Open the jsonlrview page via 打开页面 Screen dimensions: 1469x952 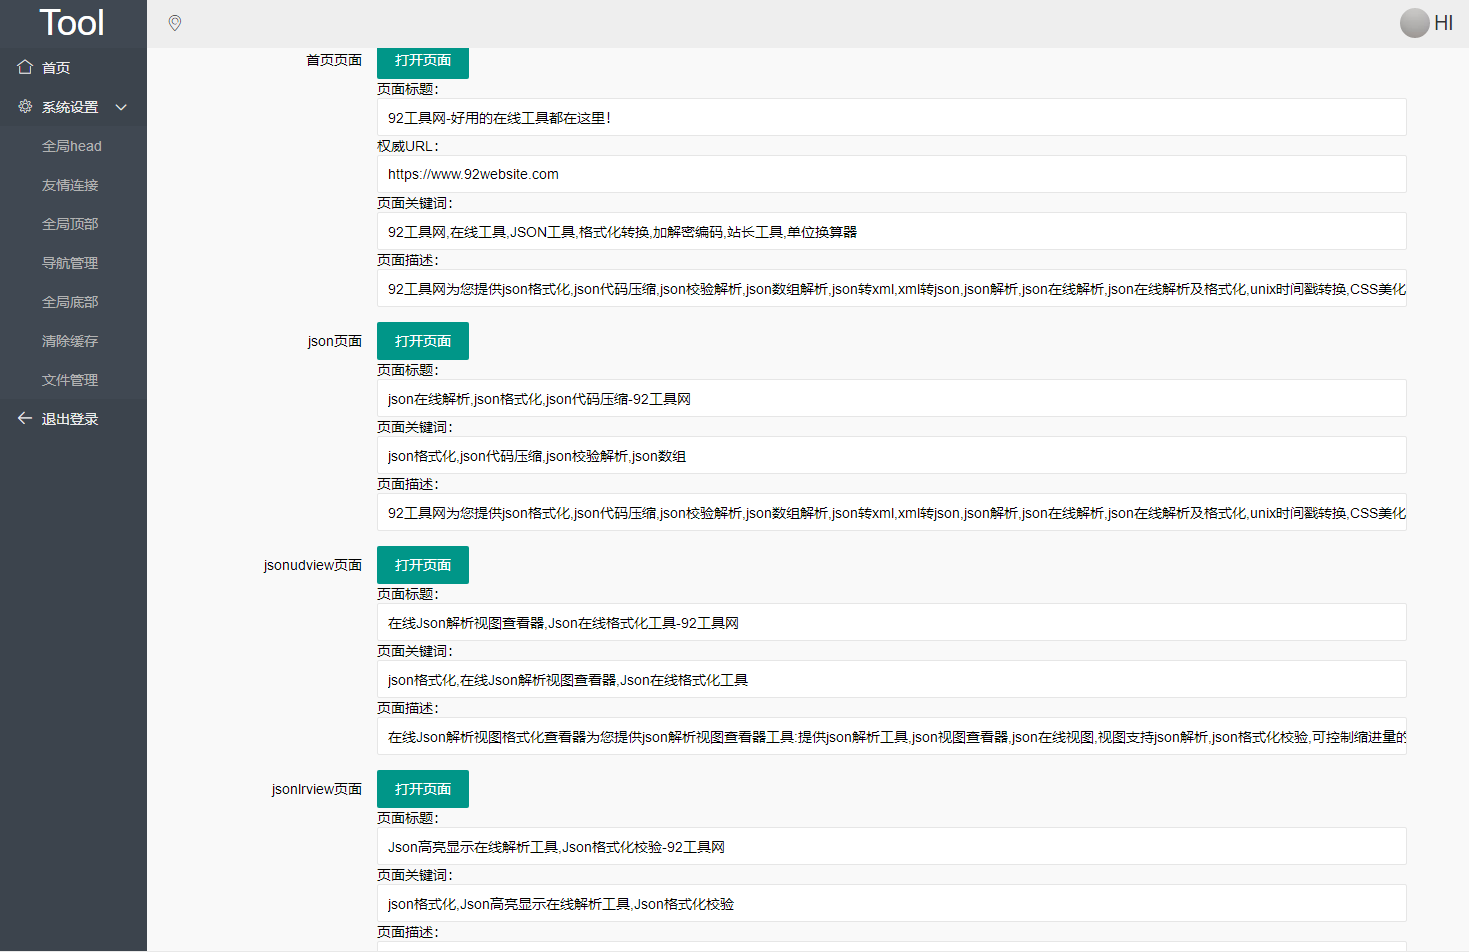click(x=422, y=789)
